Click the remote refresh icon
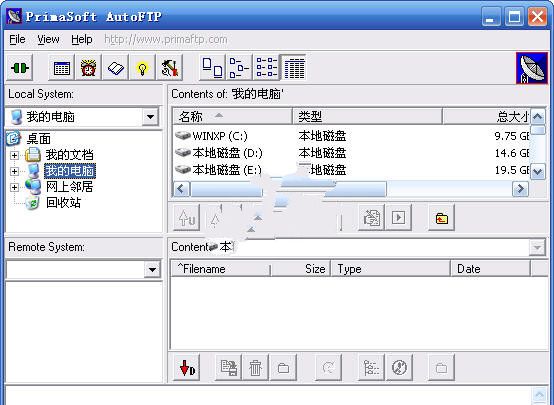Screen dimensions: 554x405 (329, 368)
